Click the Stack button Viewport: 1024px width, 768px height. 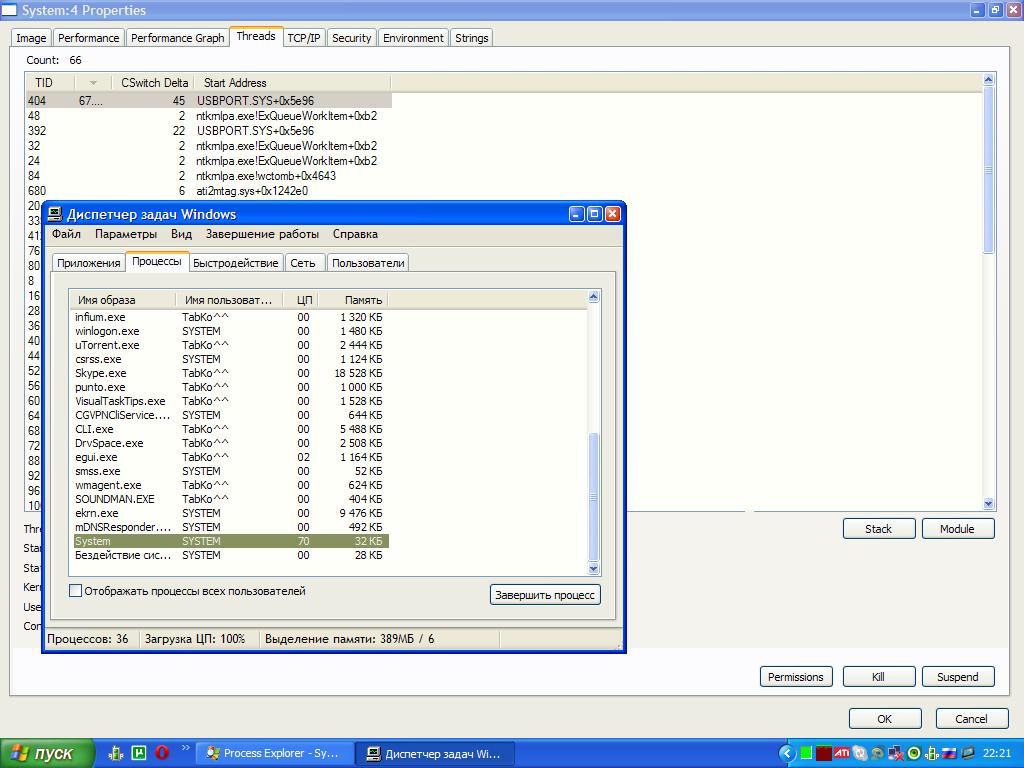(878, 528)
